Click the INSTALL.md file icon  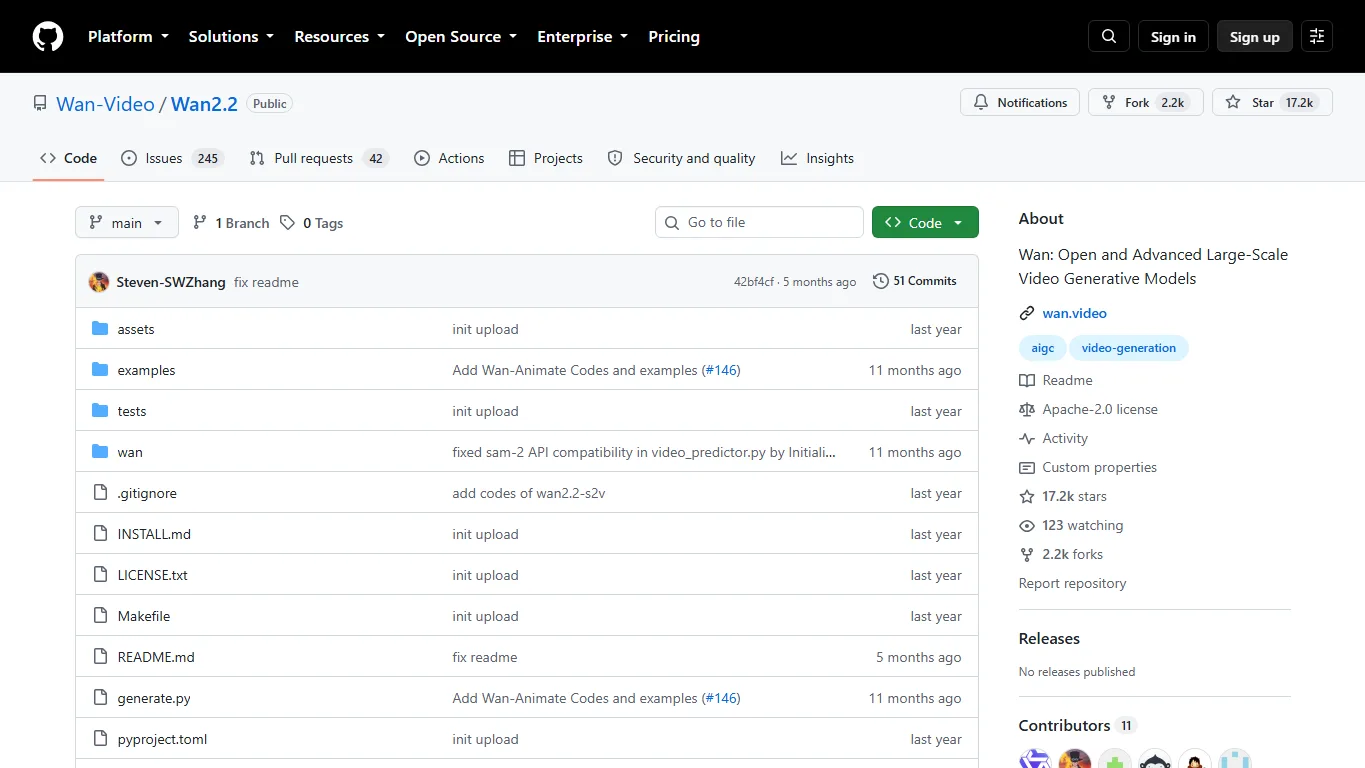click(x=100, y=534)
